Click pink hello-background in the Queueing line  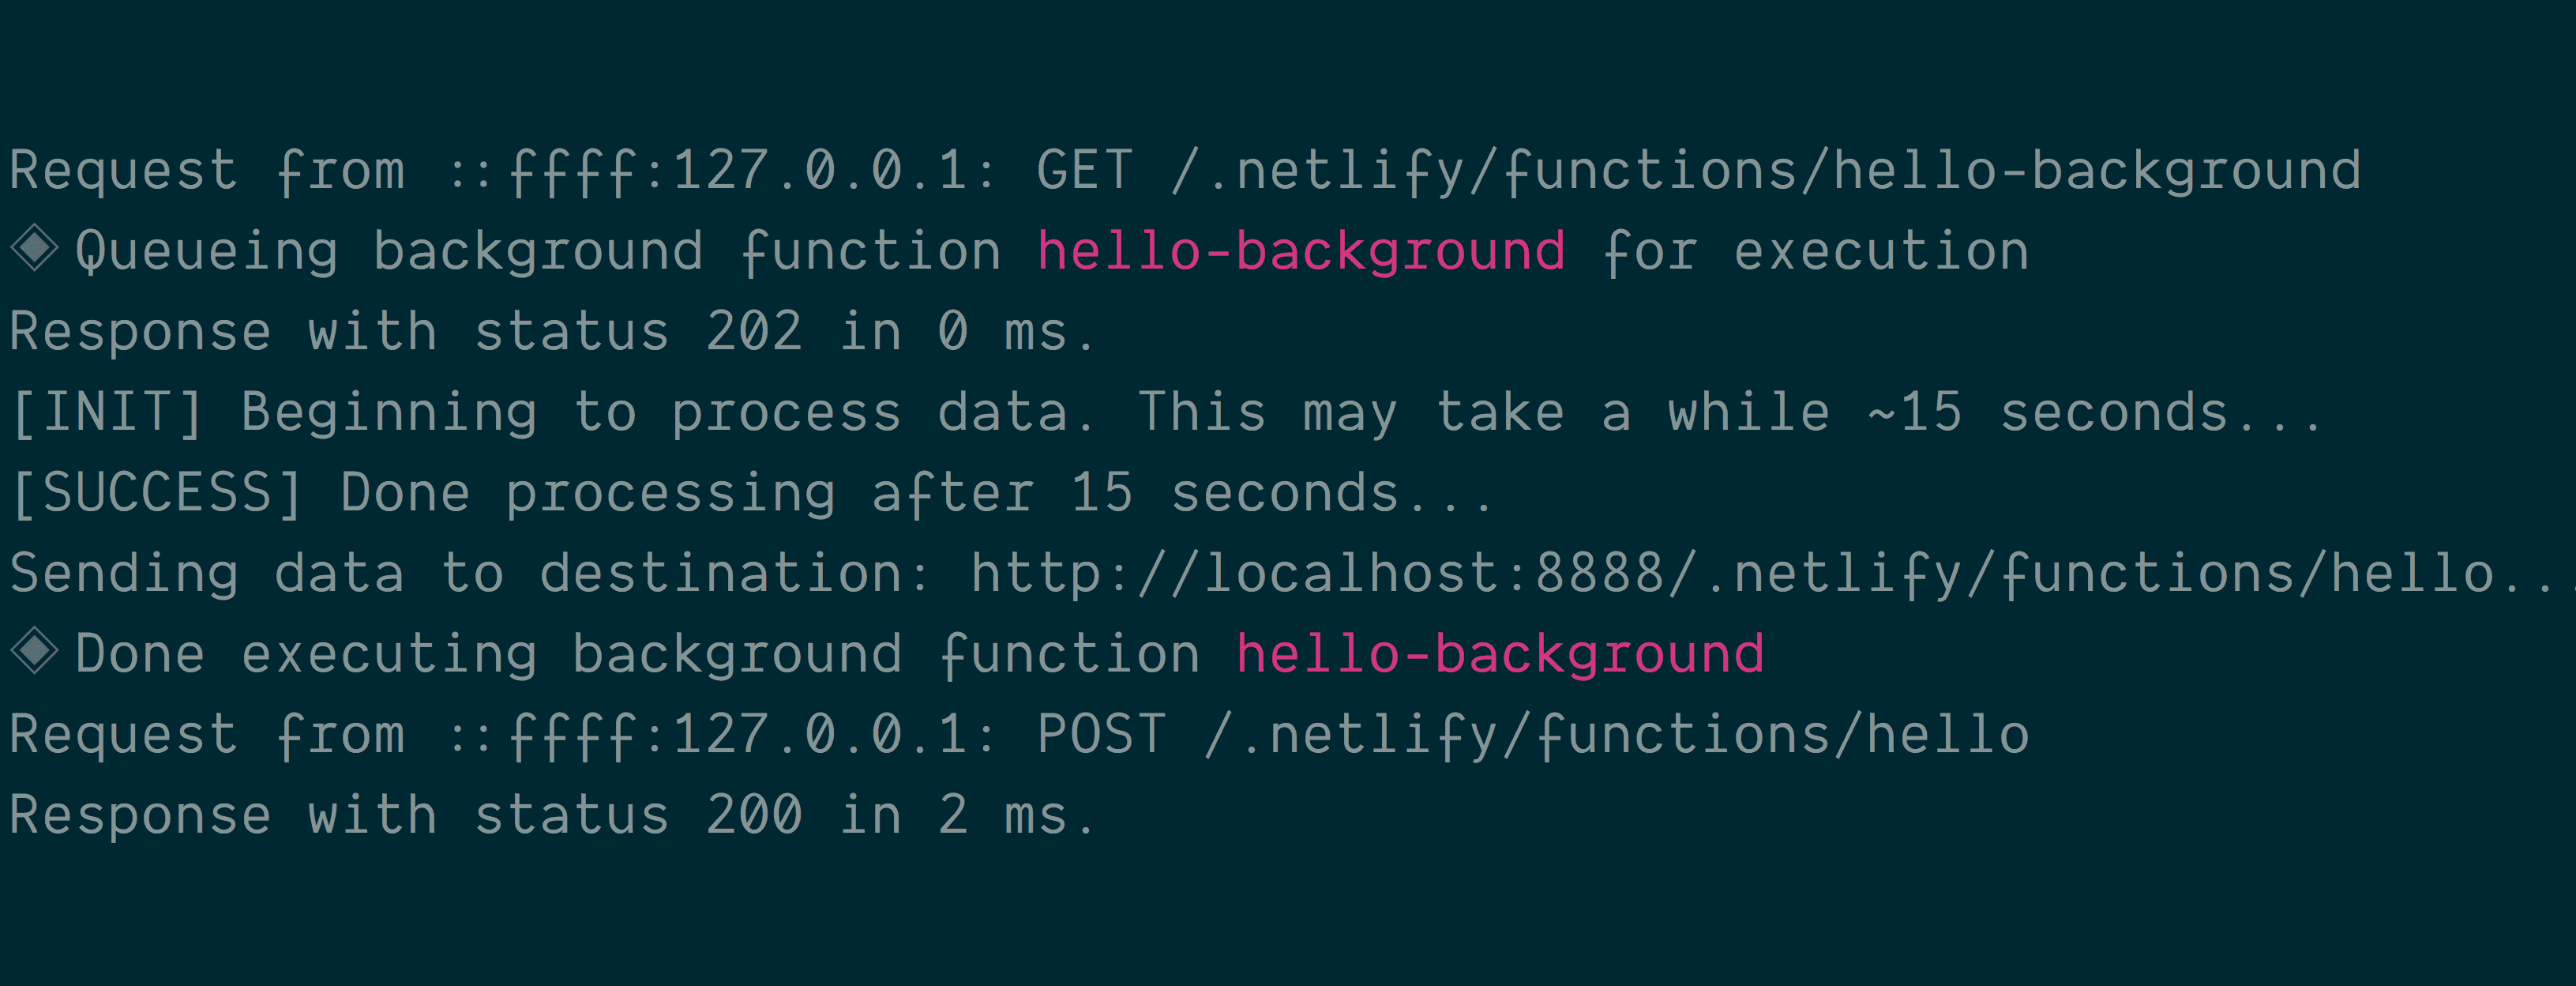point(1301,251)
